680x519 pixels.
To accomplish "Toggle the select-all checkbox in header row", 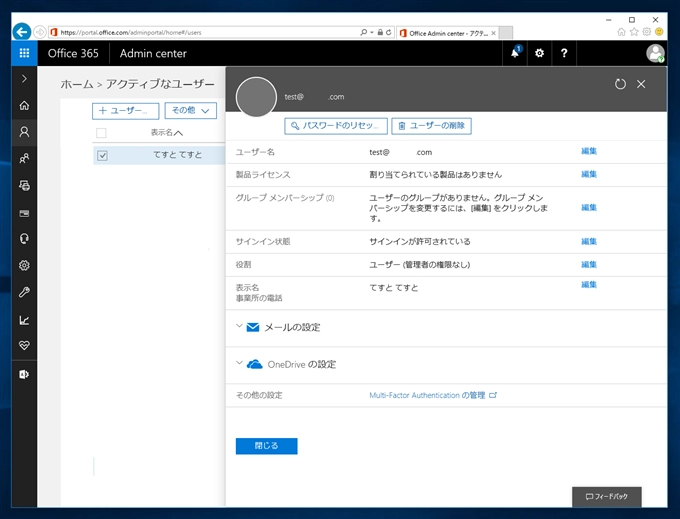I will coord(101,133).
